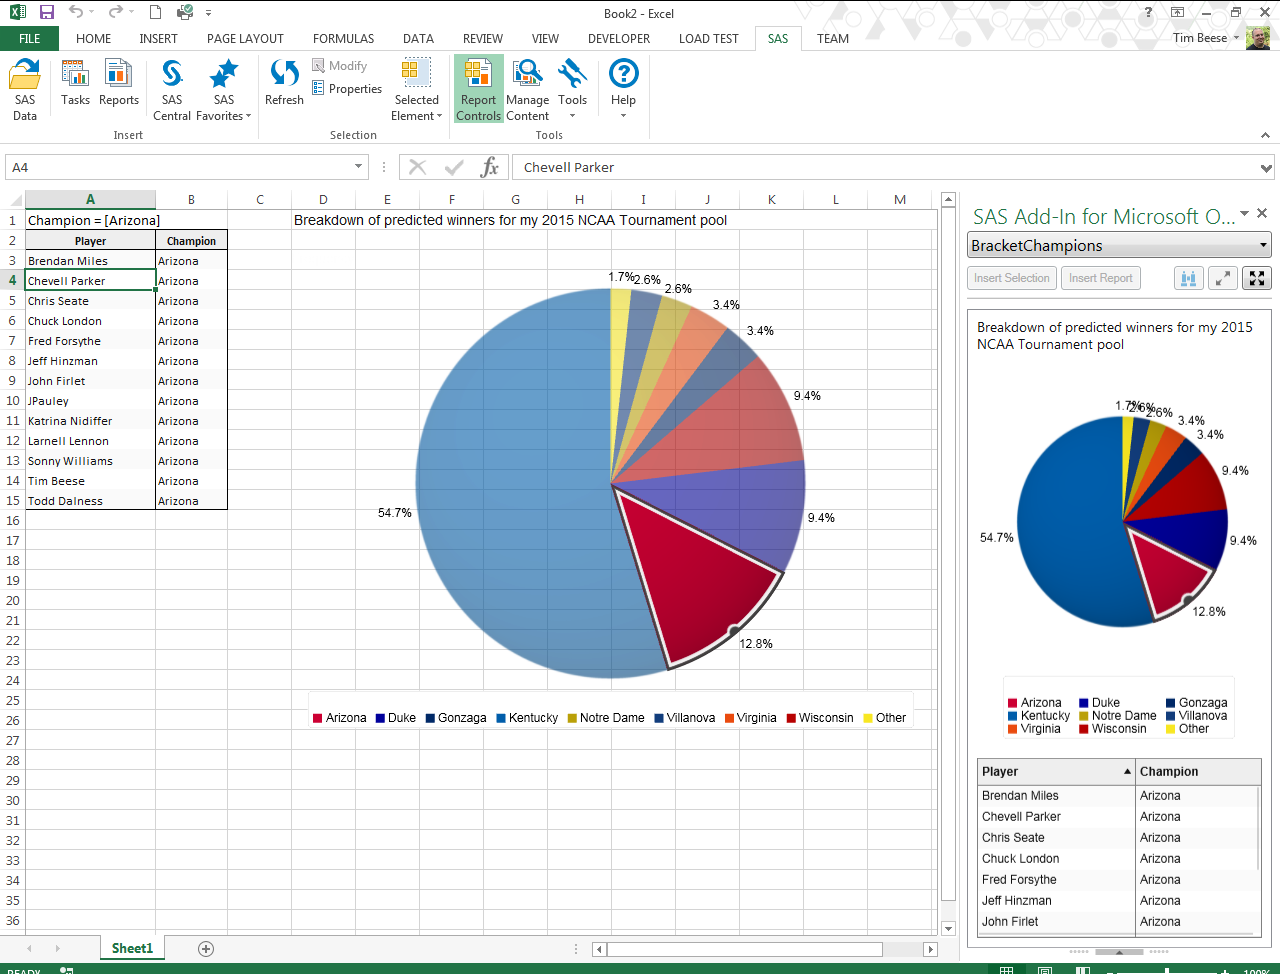Redo the last action
The width and height of the screenshot is (1280, 974).
tap(116, 13)
